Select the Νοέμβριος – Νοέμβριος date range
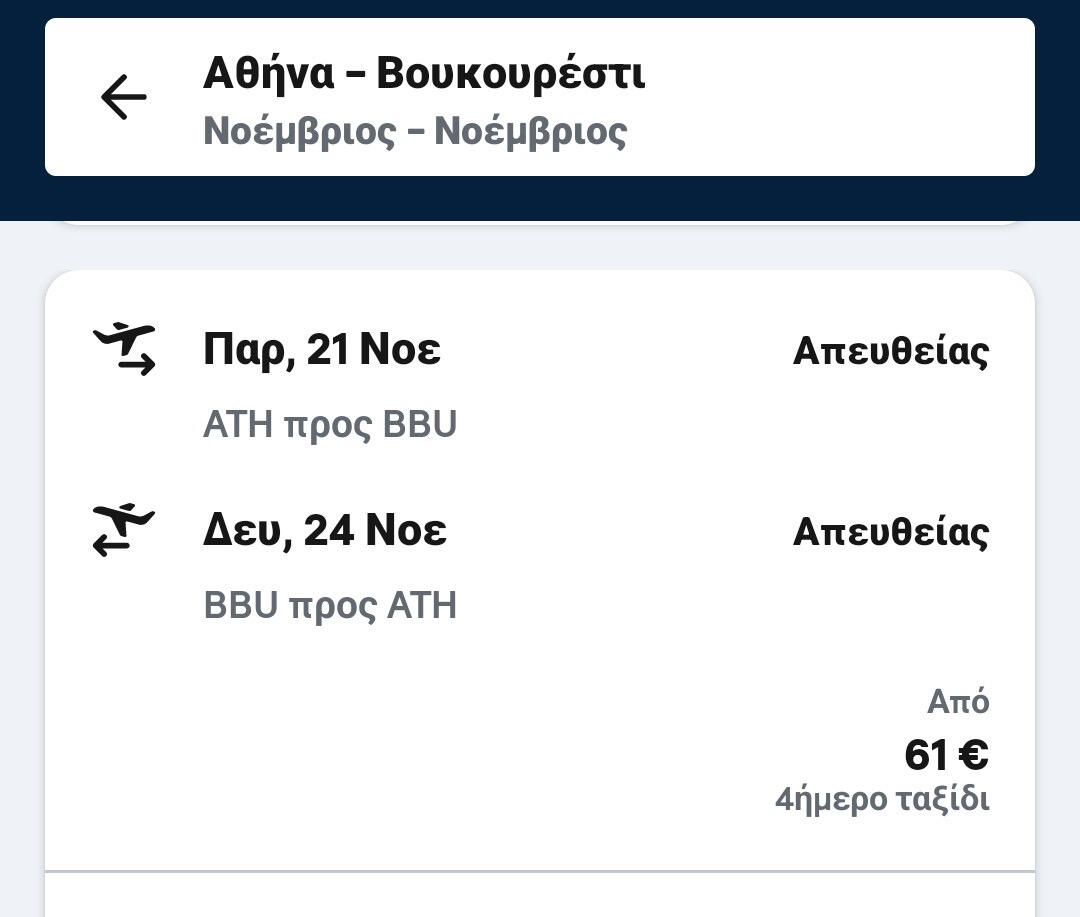 pos(415,131)
